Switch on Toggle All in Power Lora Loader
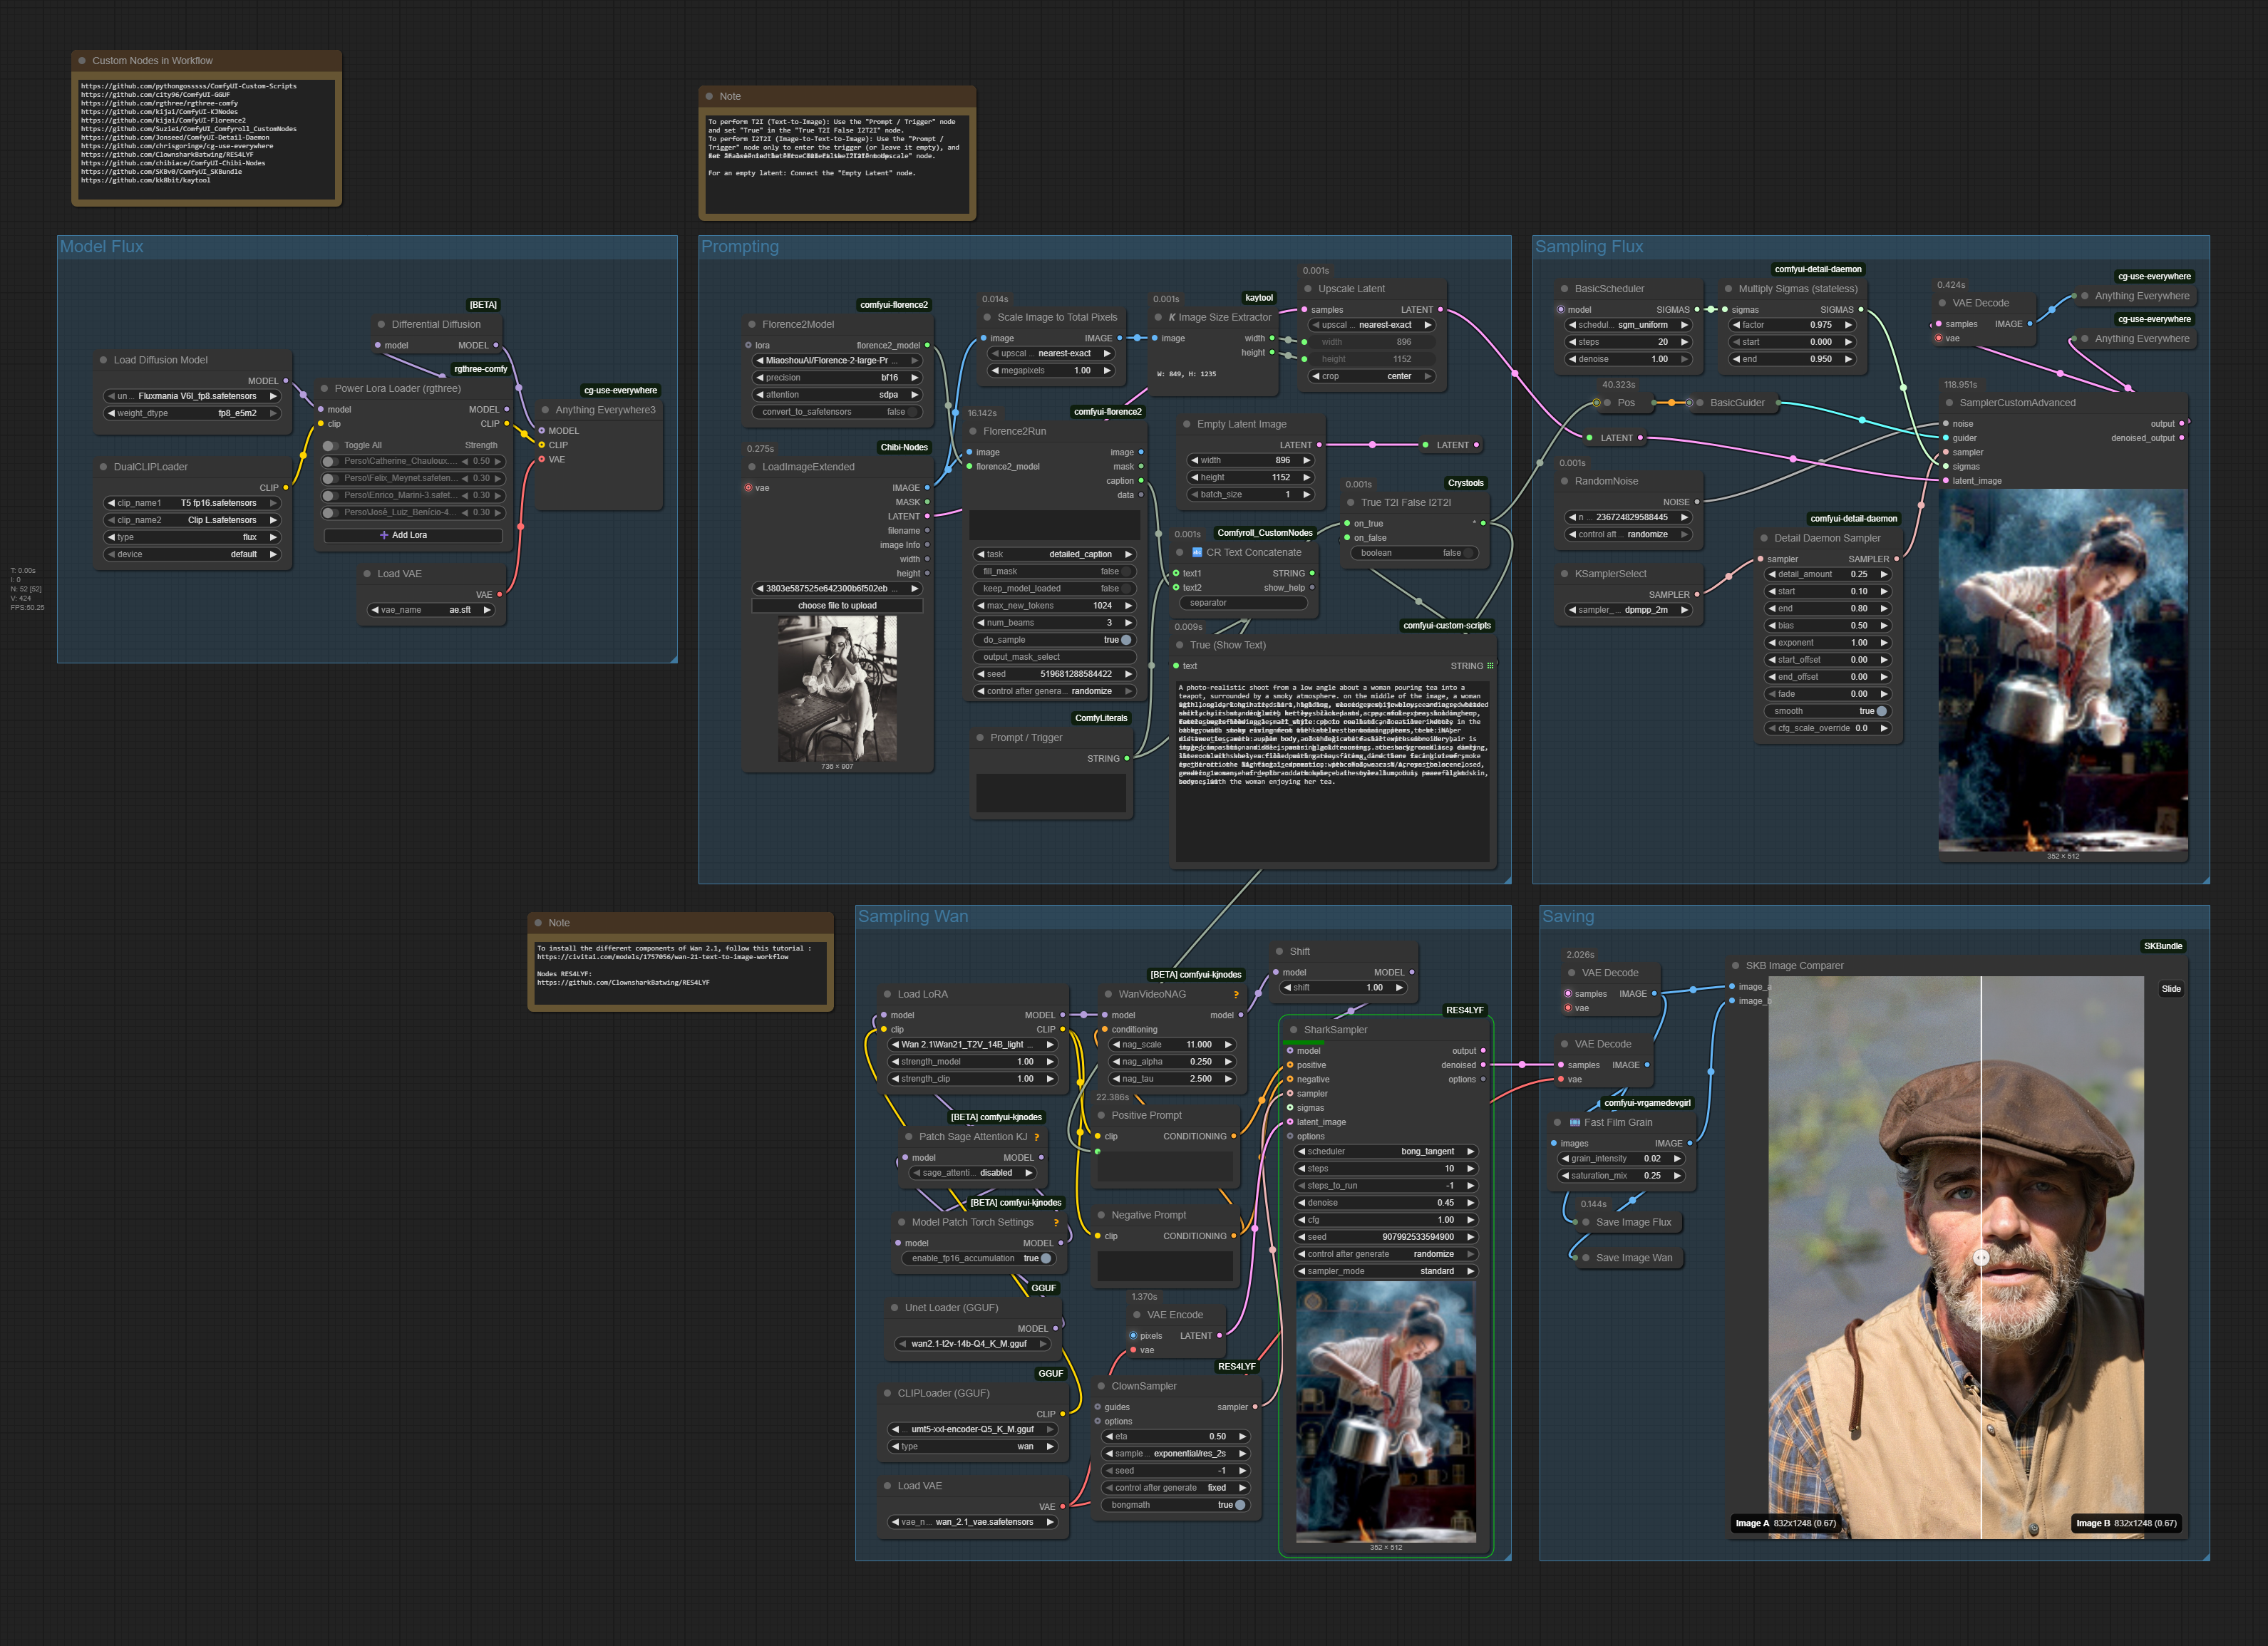This screenshot has height=1646, width=2268. (x=330, y=446)
